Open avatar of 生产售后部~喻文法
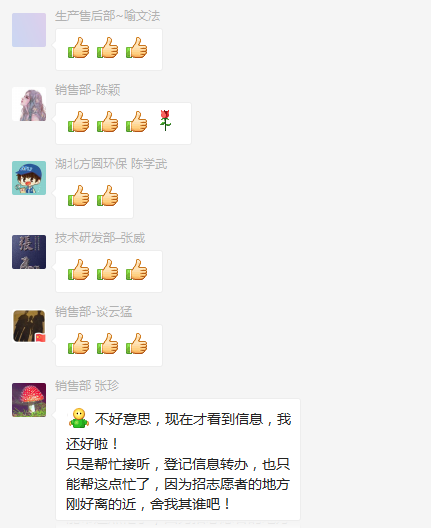 point(29,30)
